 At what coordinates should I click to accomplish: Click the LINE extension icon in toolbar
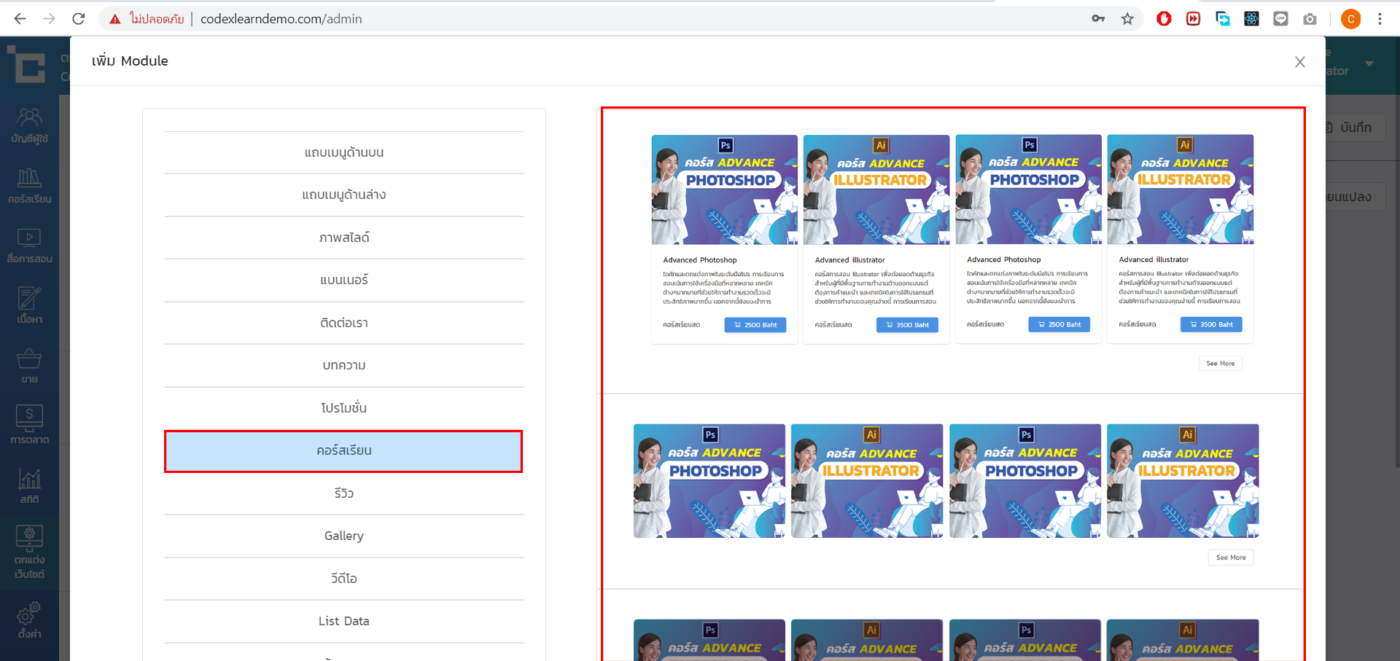point(1280,19)
